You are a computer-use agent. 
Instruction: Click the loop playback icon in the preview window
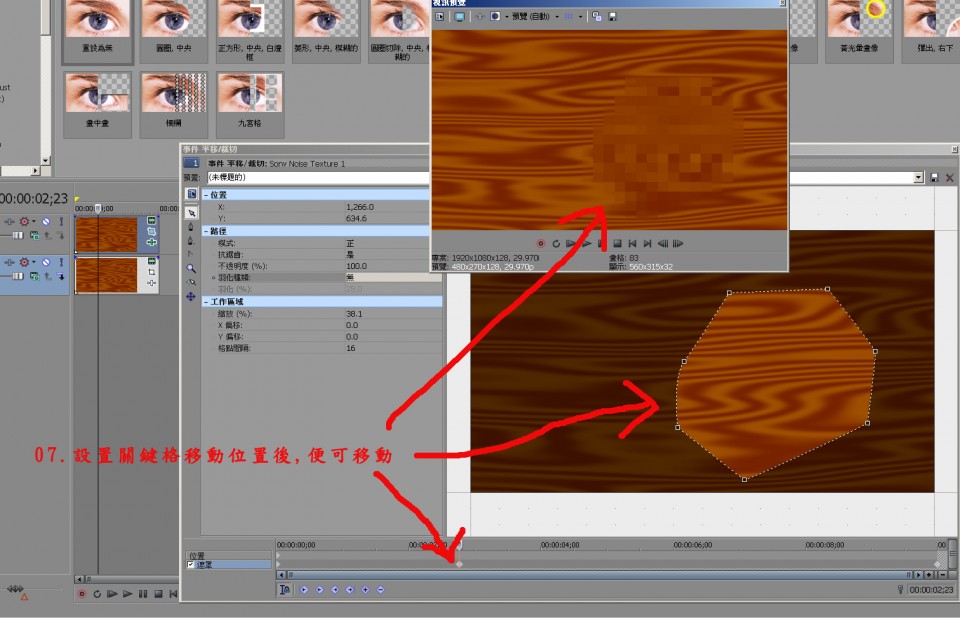click(x=556, y=243)
